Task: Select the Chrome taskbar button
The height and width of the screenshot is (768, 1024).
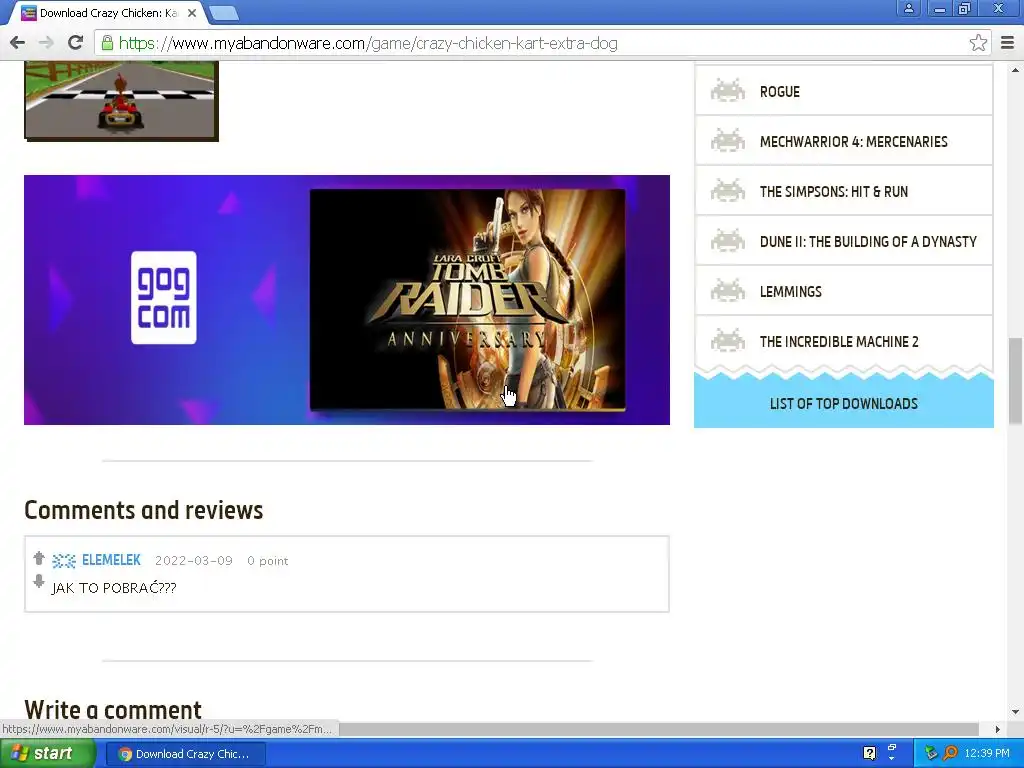Action: (x=185, y=754)
